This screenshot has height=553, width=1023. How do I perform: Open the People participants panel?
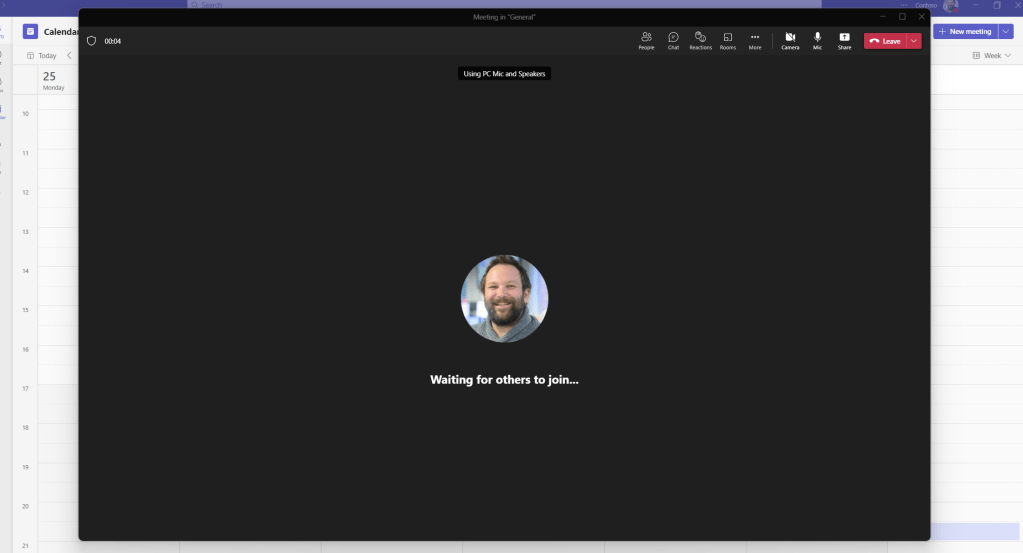point(646,40)
